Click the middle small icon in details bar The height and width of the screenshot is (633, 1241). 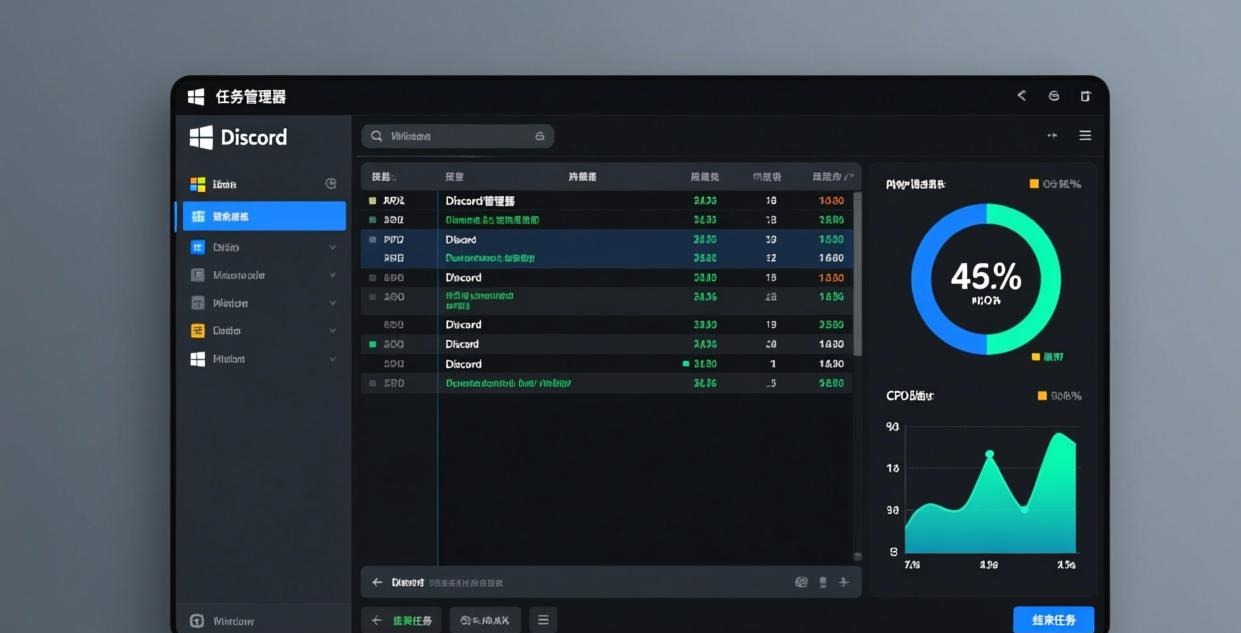tap(823, 582)
